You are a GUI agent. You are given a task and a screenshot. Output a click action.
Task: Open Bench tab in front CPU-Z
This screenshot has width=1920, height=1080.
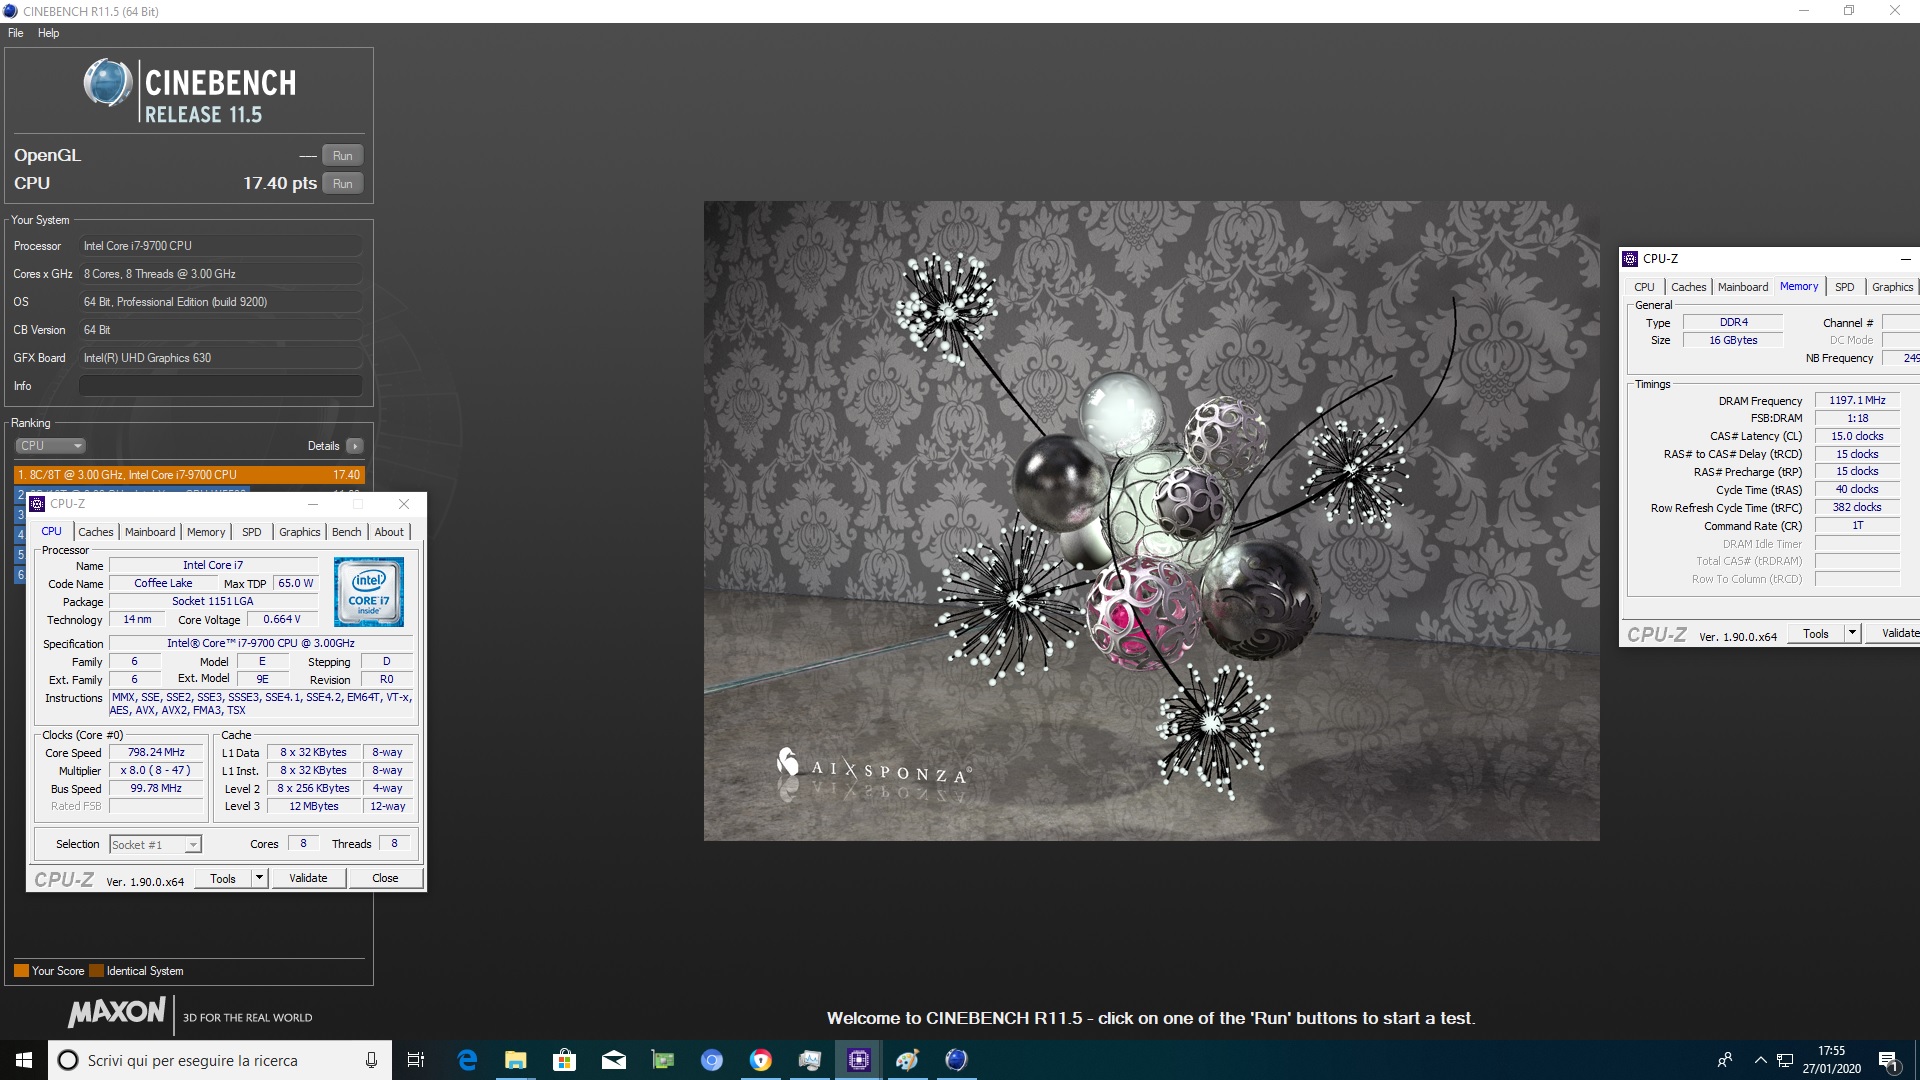tap(347, 532)
